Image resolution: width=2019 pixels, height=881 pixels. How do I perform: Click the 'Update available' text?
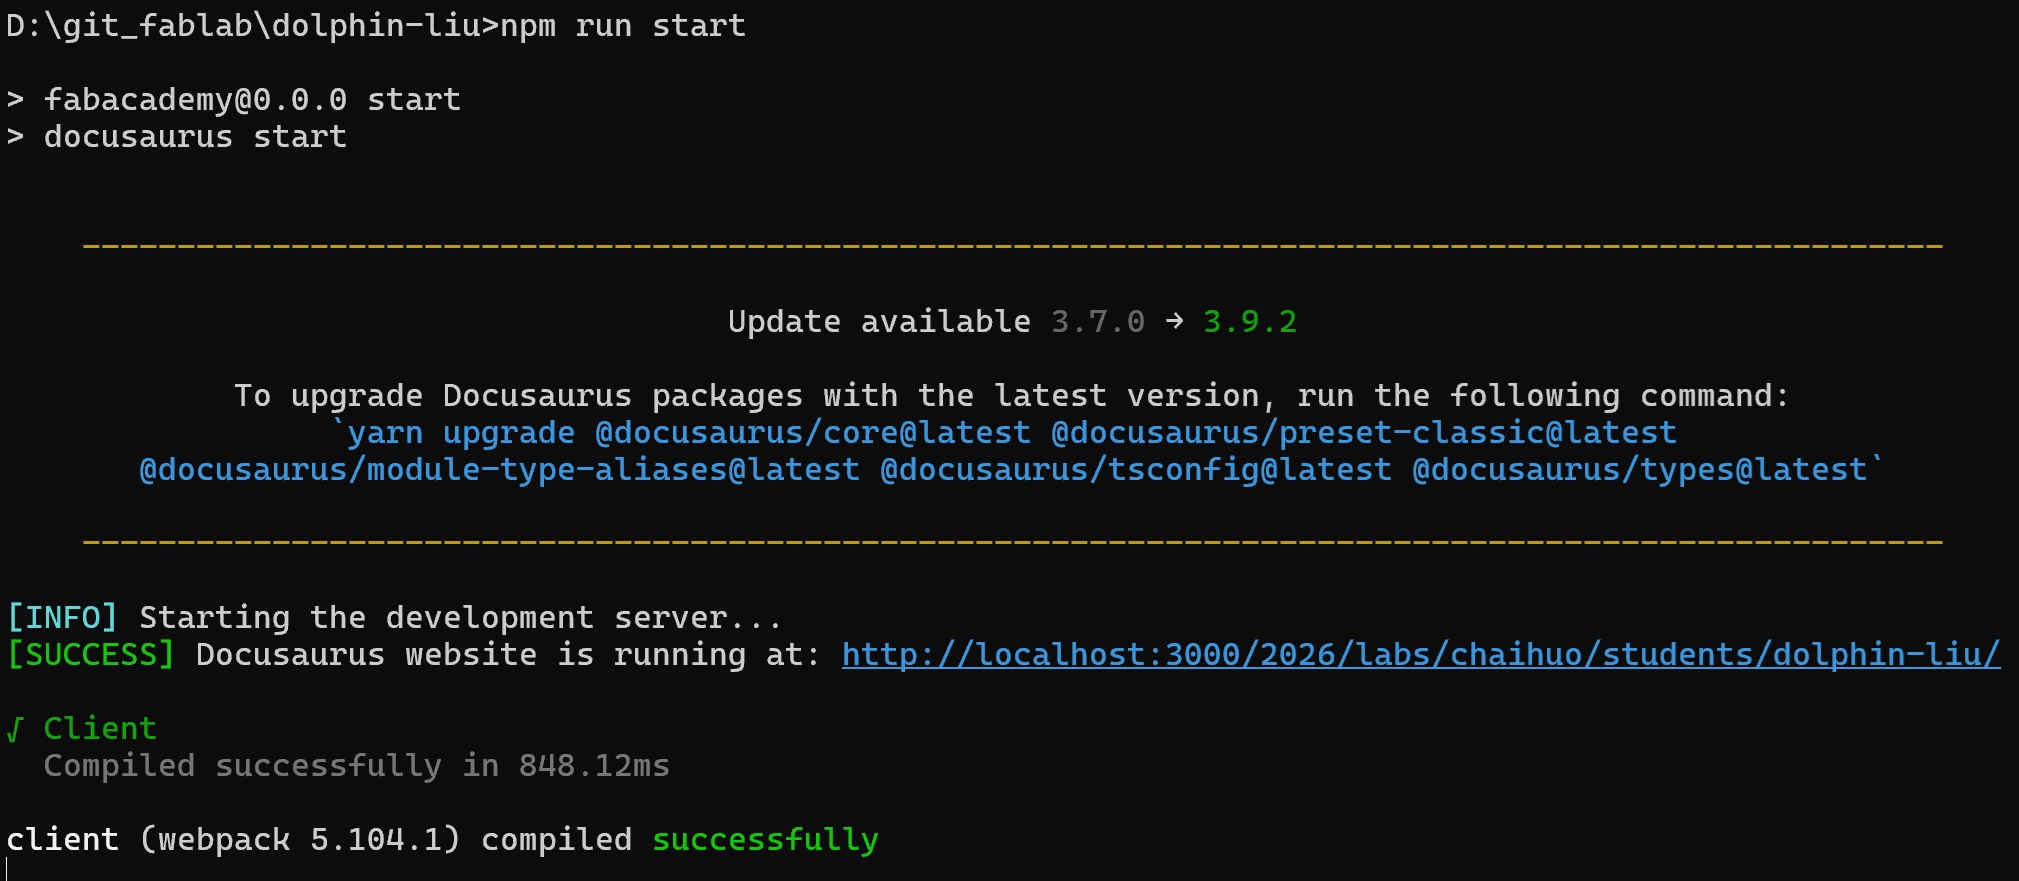coord(878,322)
